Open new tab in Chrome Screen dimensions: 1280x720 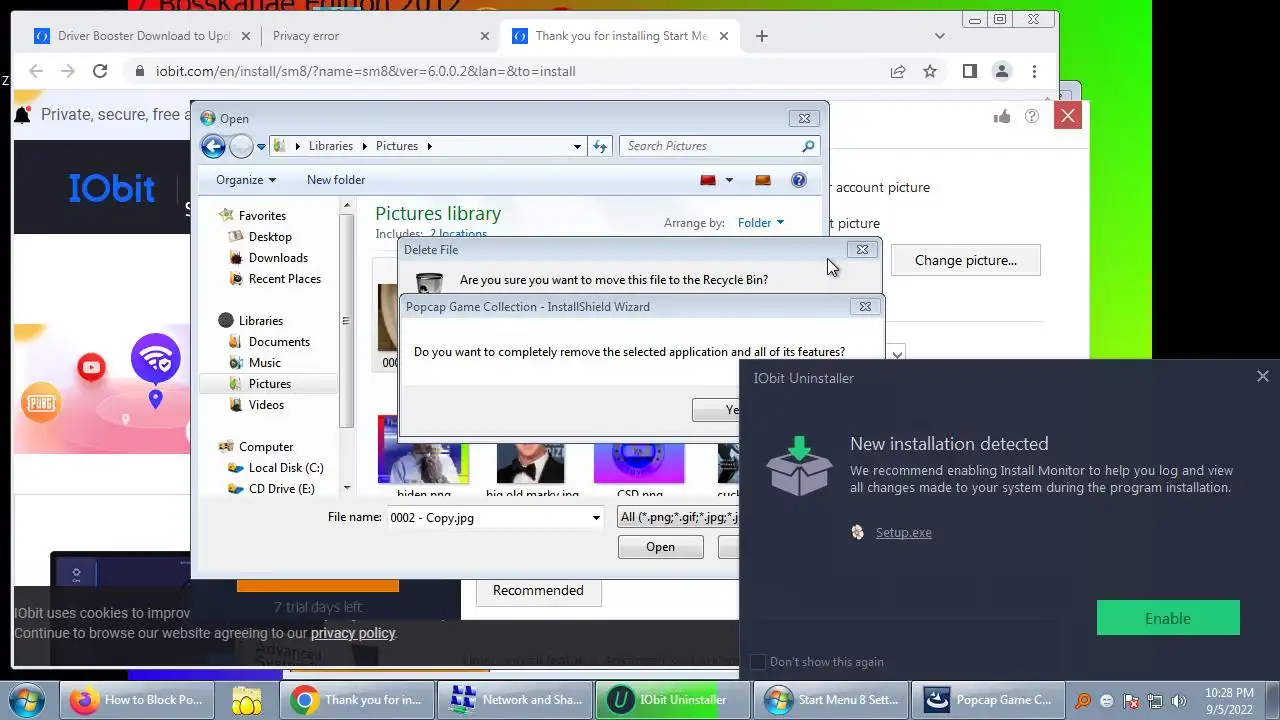pyautogui.click(x=762, y=36)
